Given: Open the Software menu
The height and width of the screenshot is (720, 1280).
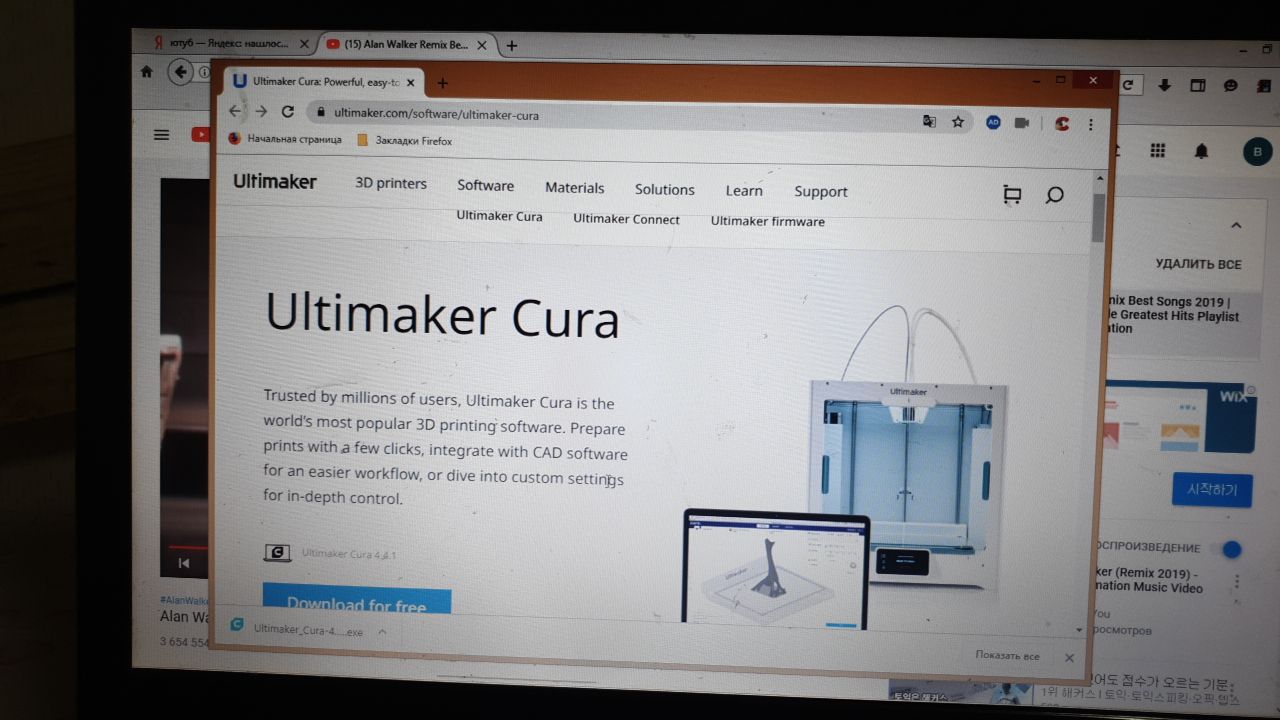Looking at the screenshot, I should click(x=485, y=186).
